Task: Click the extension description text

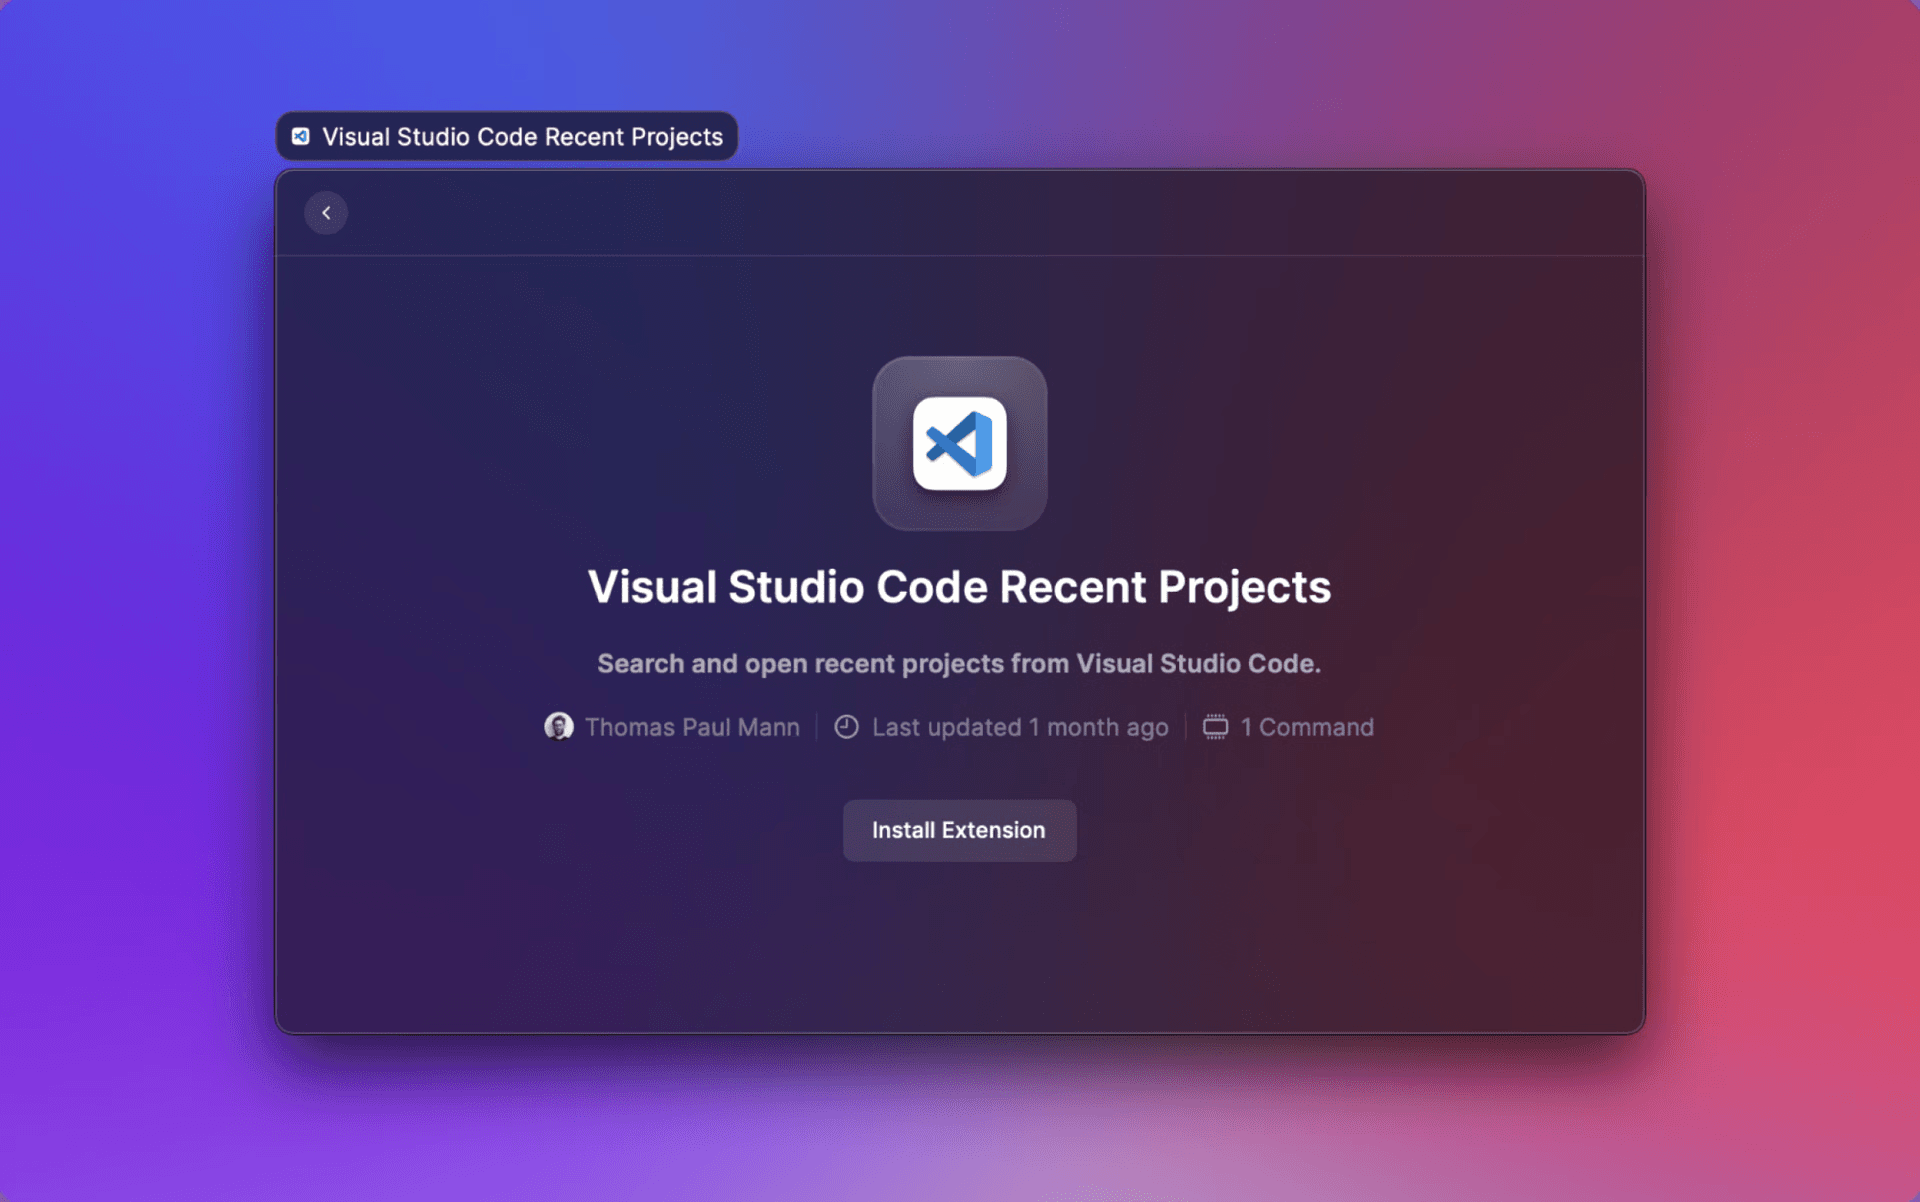Action: 959,663
